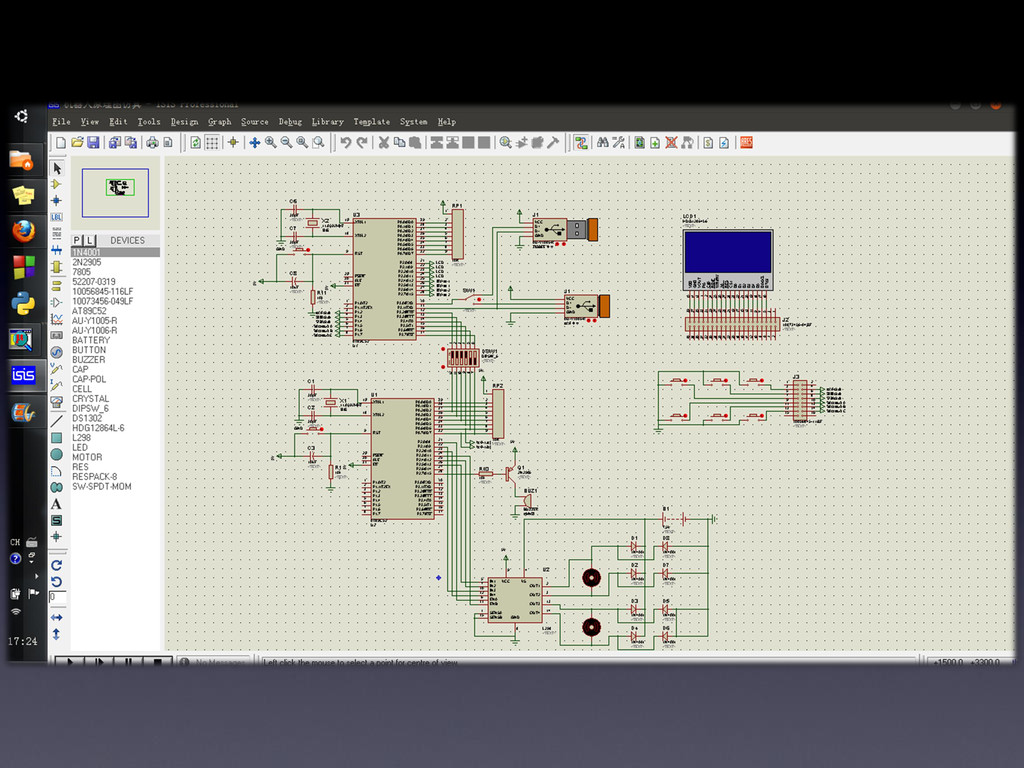The height and width of the screenshot is (768, 1024).
Task: Click the Zoom In magnifier icon
Action: click(271, 143)
